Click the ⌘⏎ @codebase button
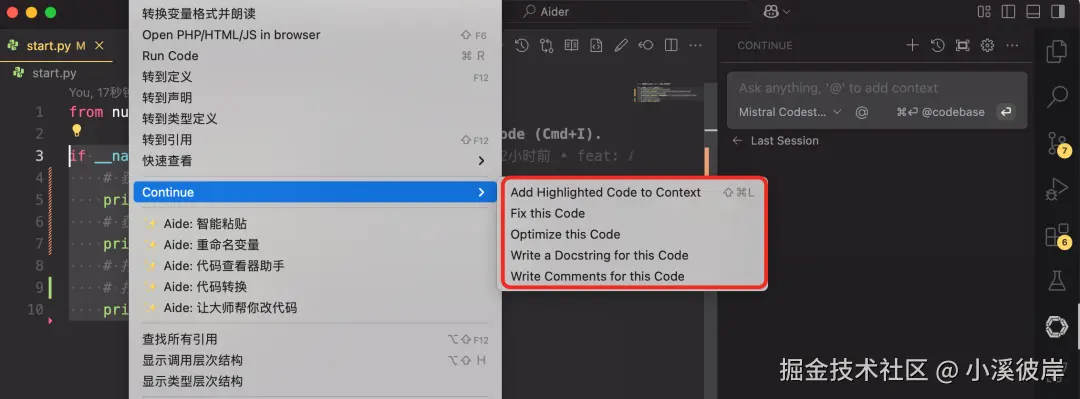This screenshot has height=399, width=1080. pos(940,112)
